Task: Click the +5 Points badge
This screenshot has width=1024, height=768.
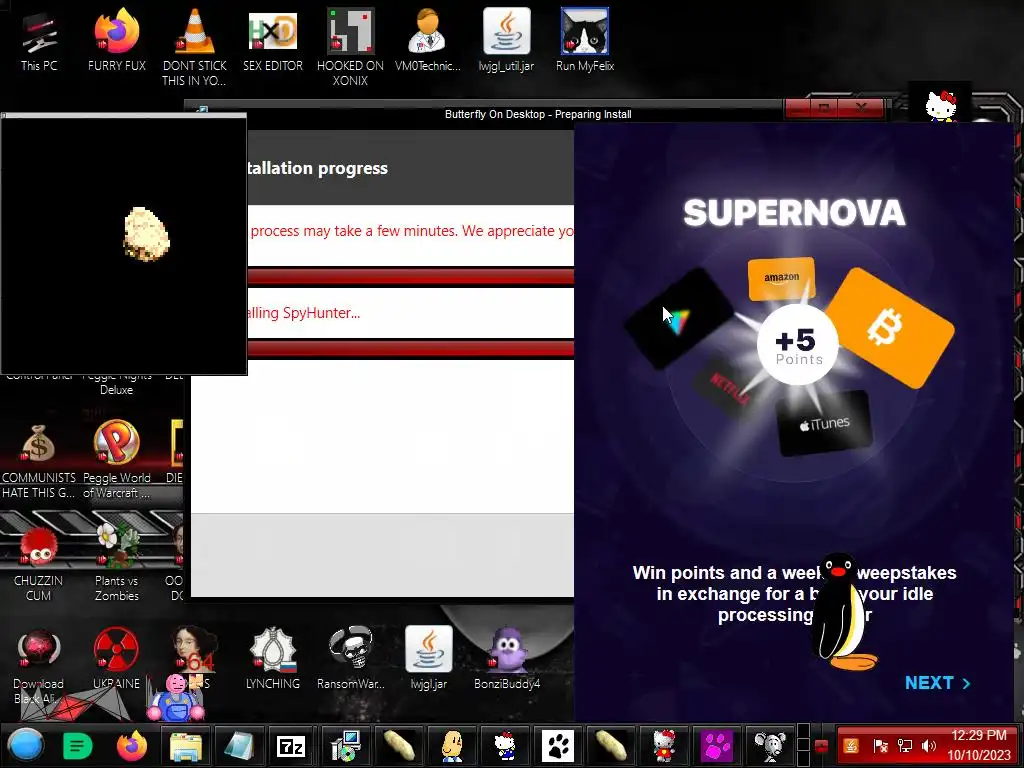Action: 797,345
